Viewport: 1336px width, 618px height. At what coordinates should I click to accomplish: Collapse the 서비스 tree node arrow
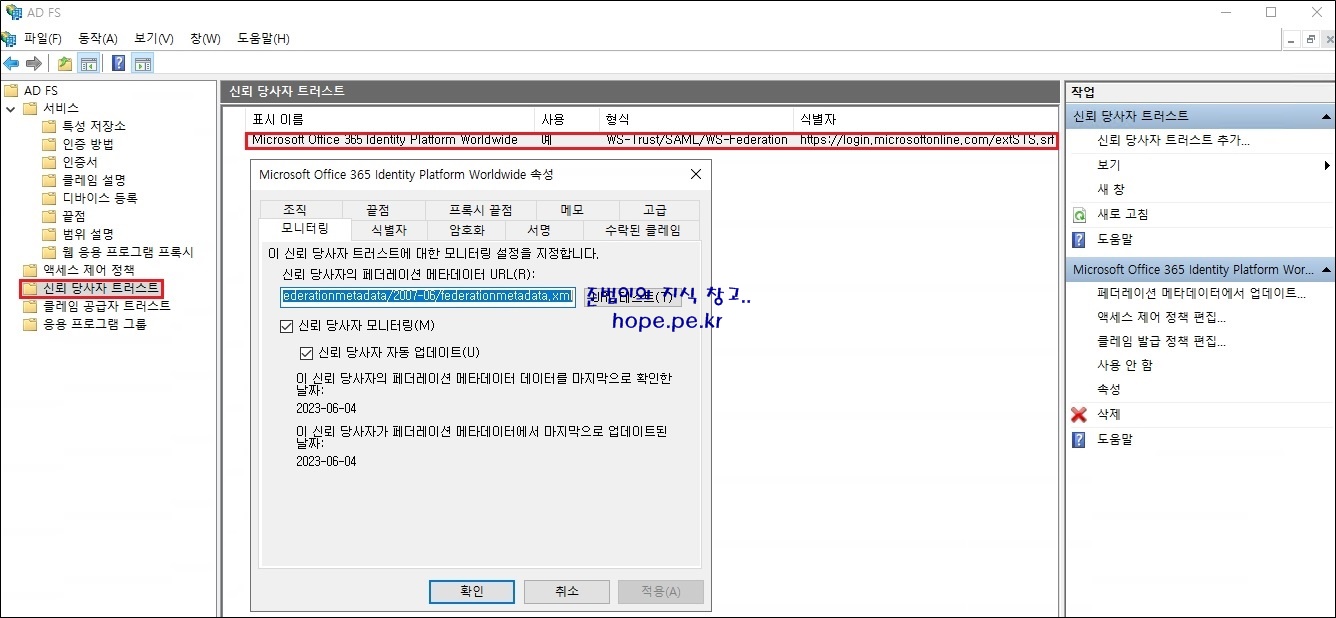(11, 108)
